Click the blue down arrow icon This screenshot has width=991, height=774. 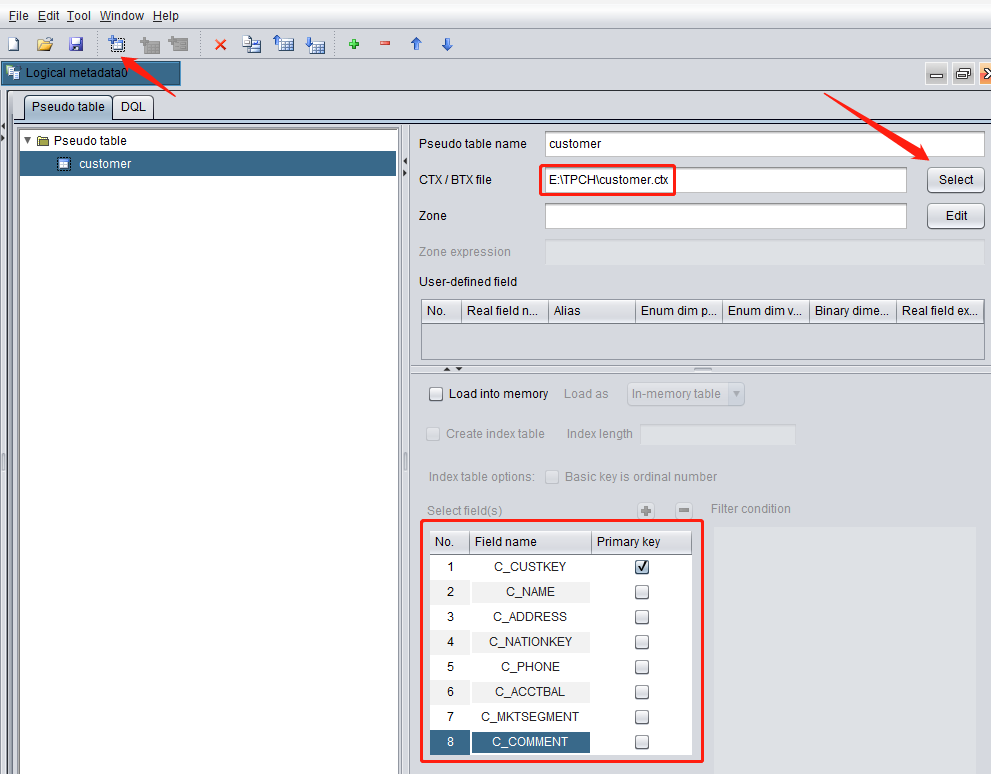447,44
